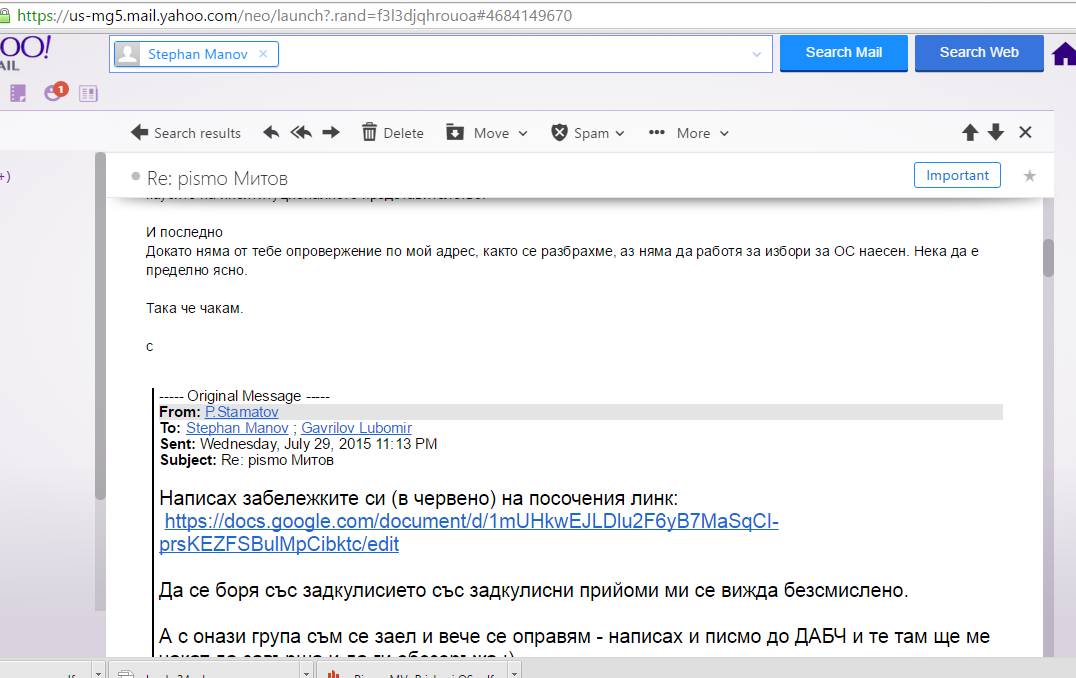Open the docs.google.com document link

(x=470, y=521)
